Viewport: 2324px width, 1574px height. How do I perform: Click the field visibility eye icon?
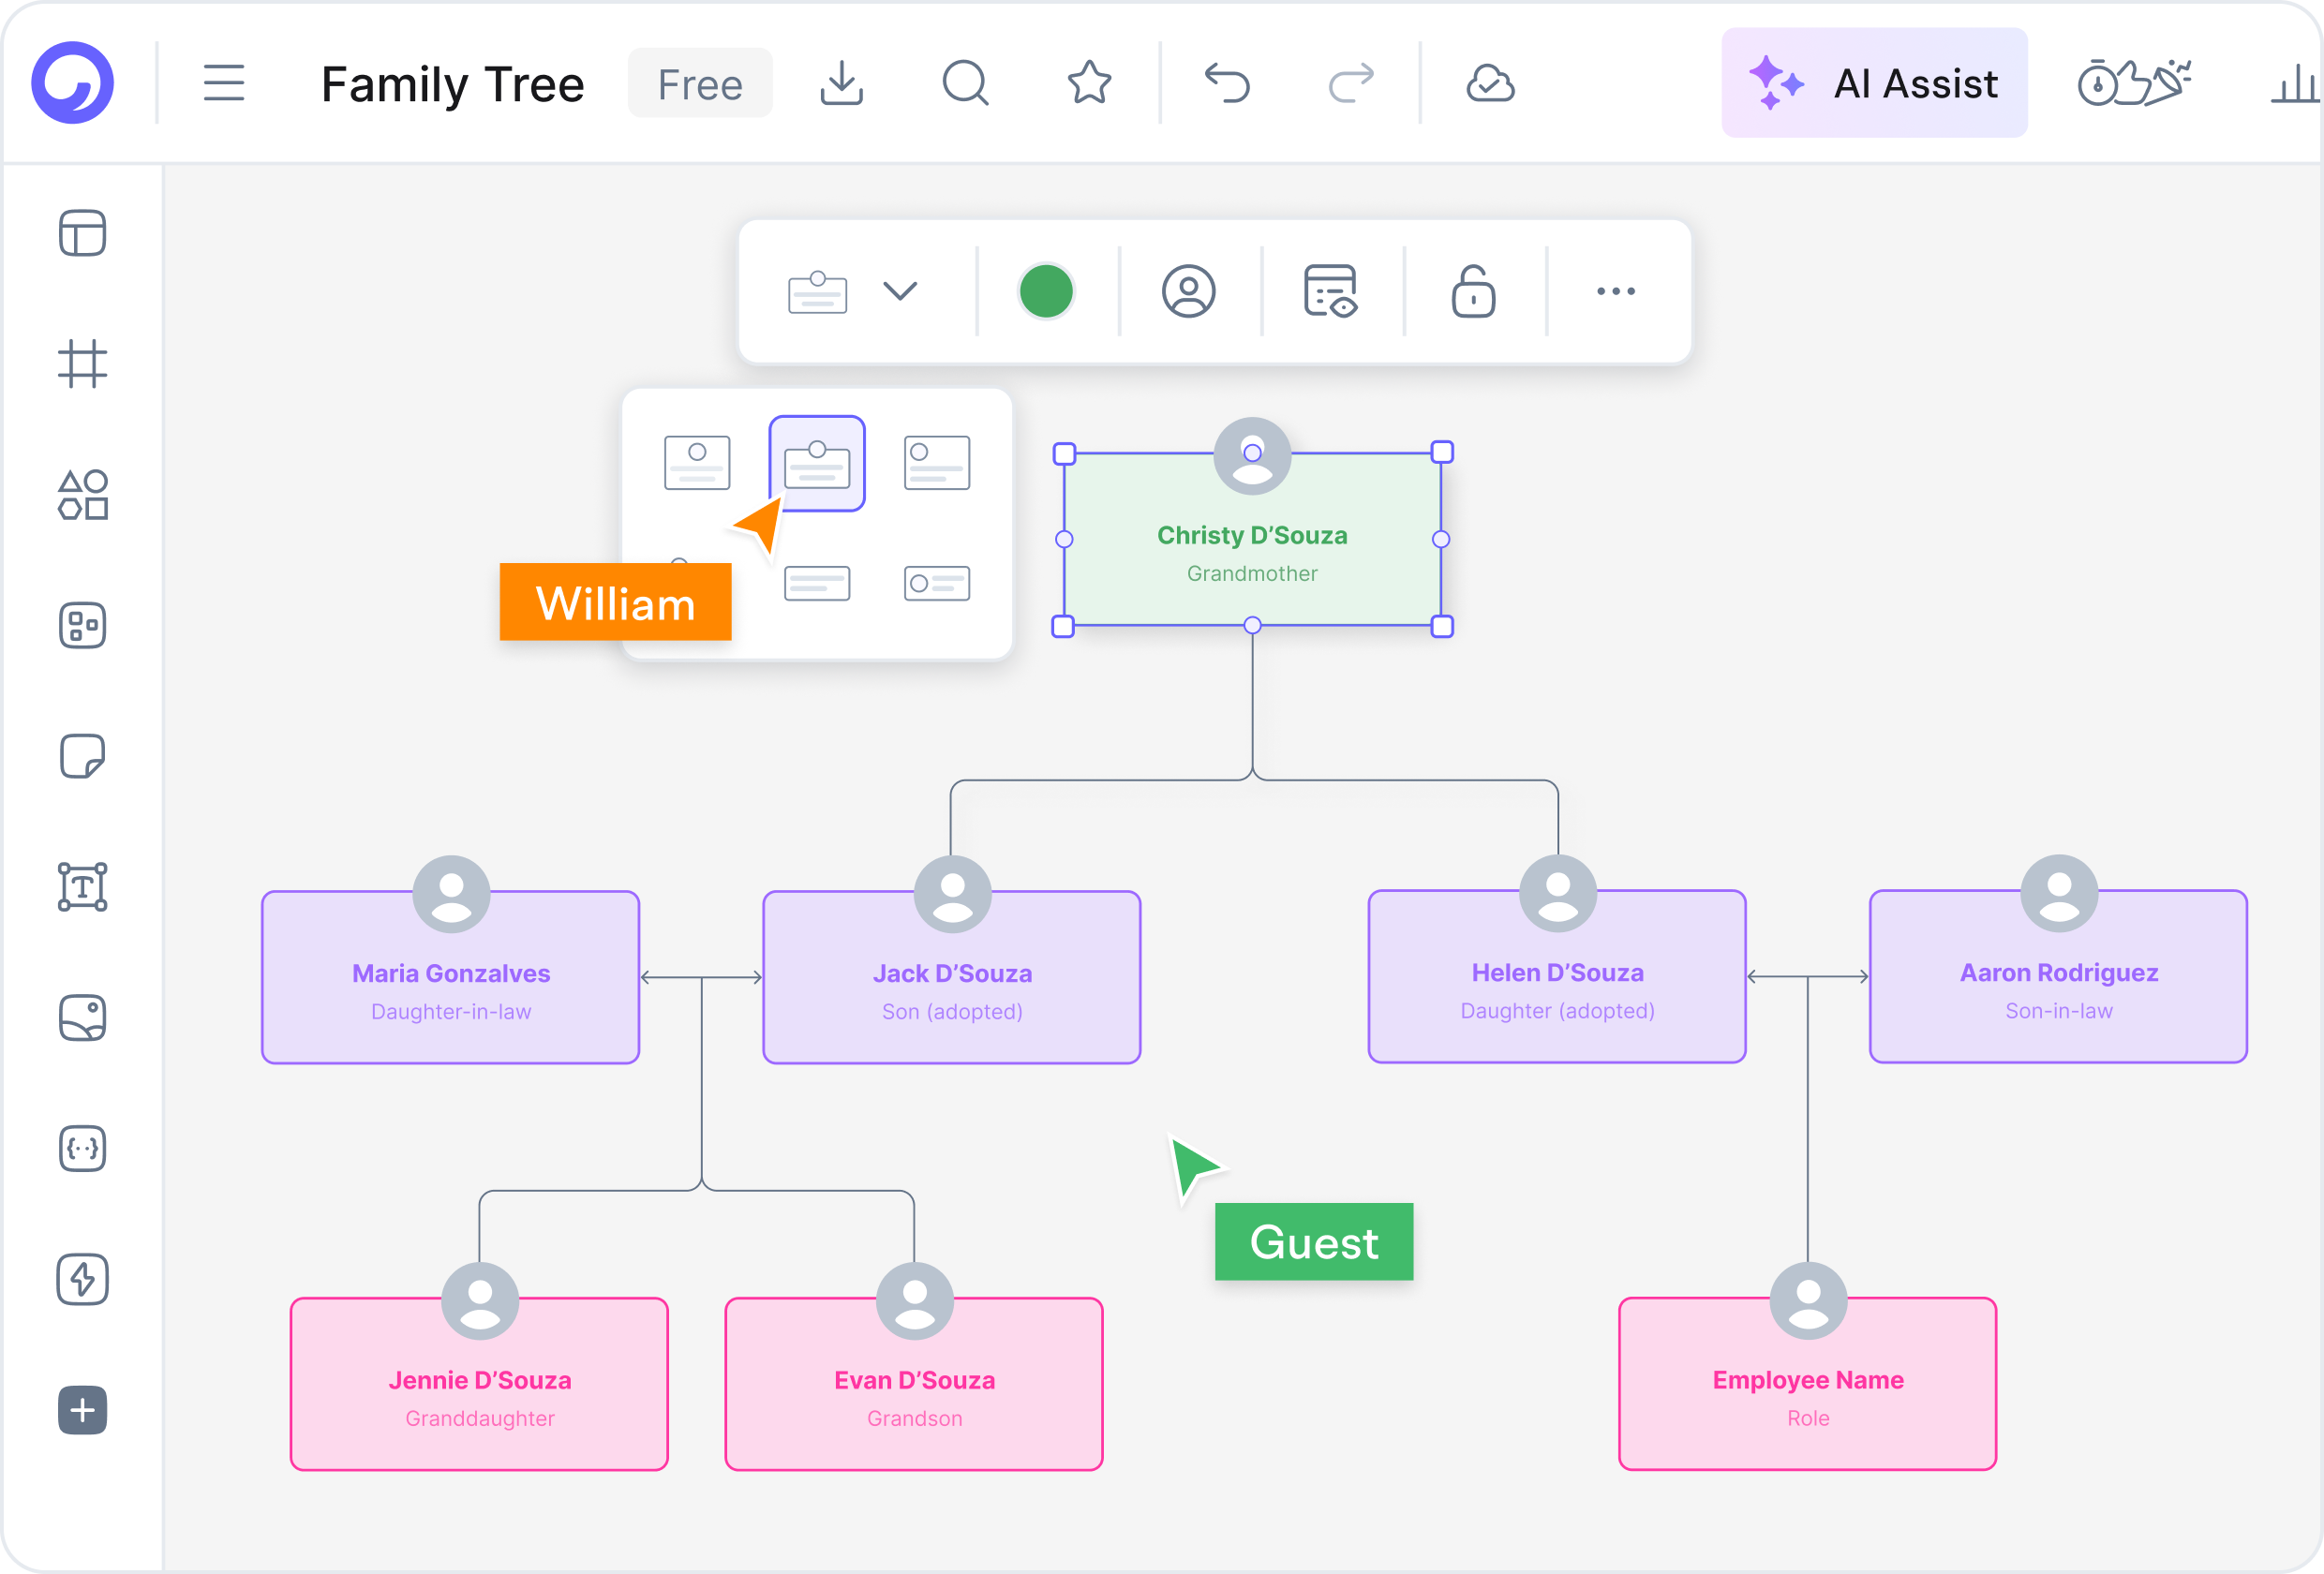click(x=1331, y=291)
